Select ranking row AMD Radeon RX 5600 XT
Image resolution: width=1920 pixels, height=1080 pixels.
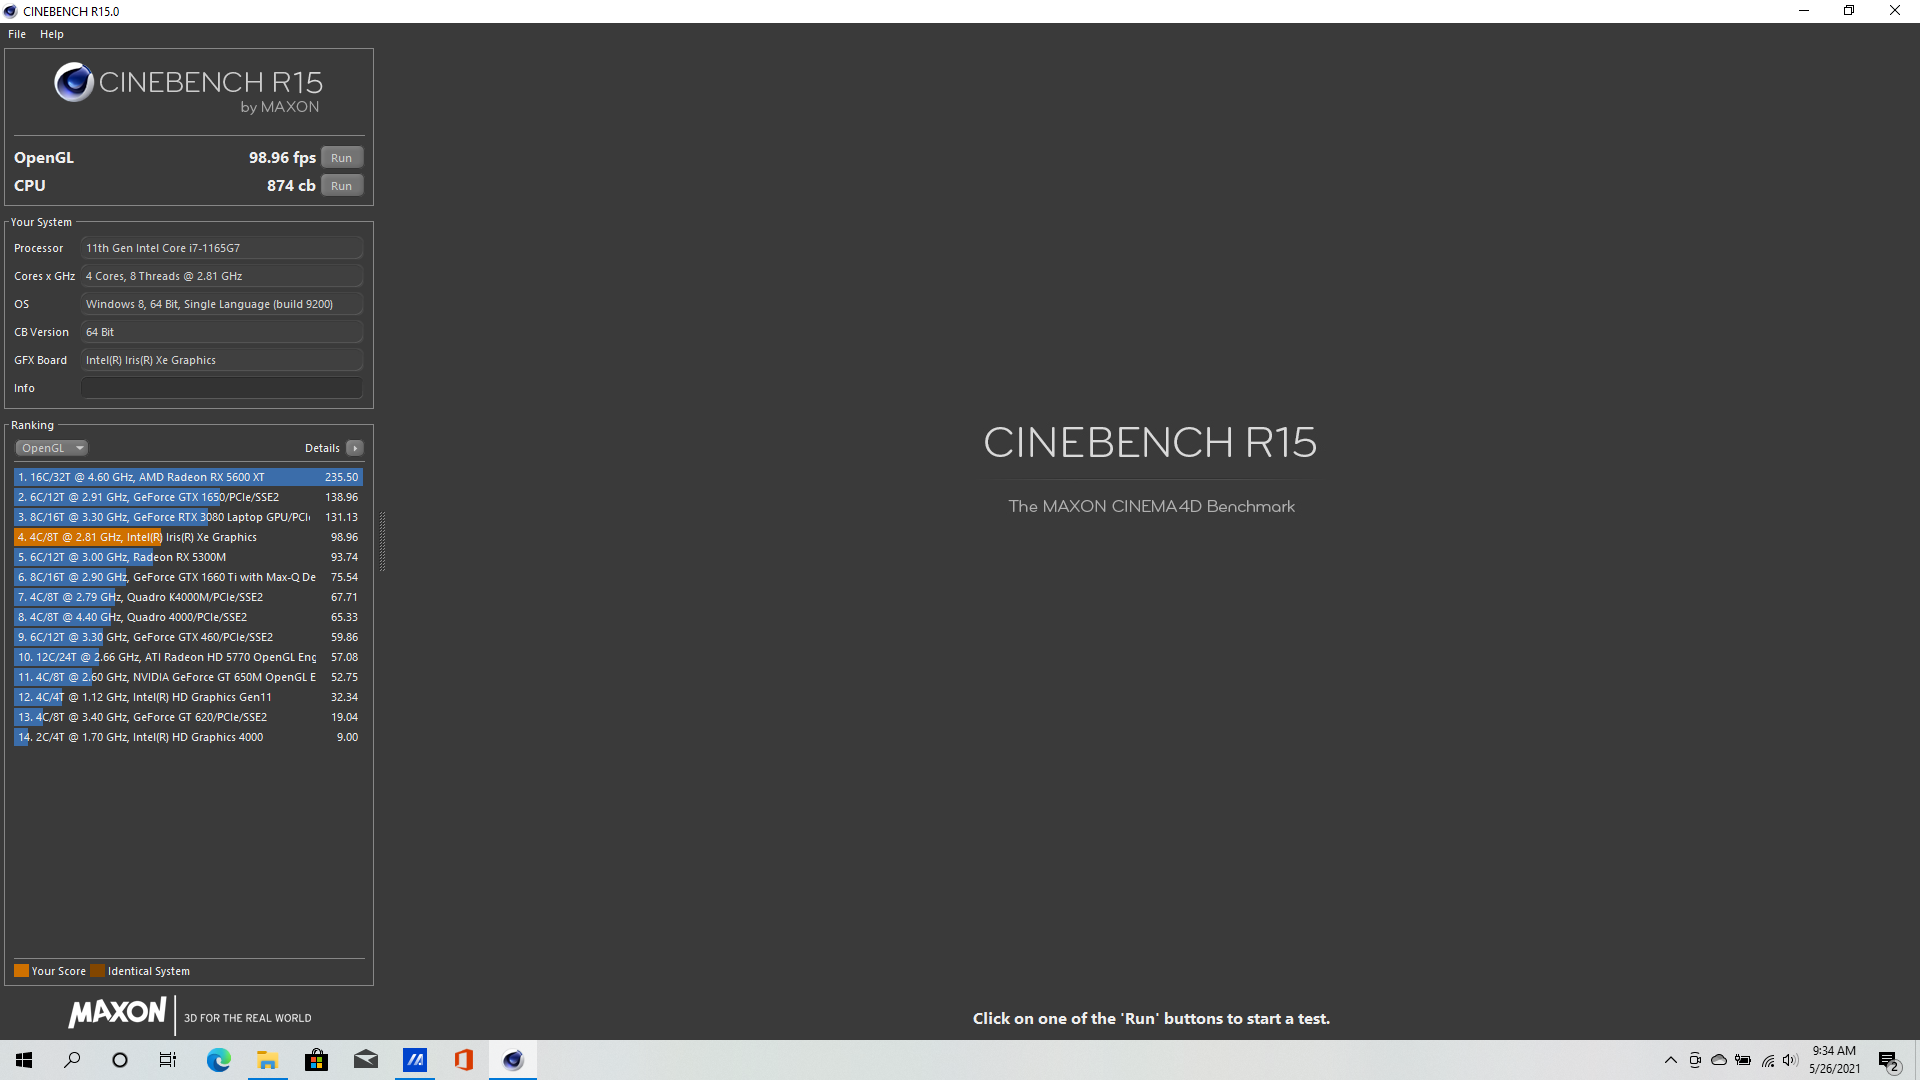pos(188,477)
